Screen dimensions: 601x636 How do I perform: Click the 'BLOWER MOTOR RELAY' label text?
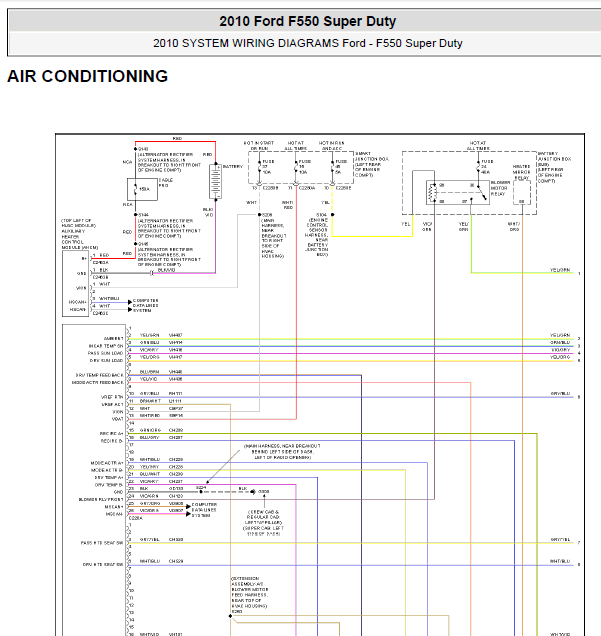(x=499, y=188)
